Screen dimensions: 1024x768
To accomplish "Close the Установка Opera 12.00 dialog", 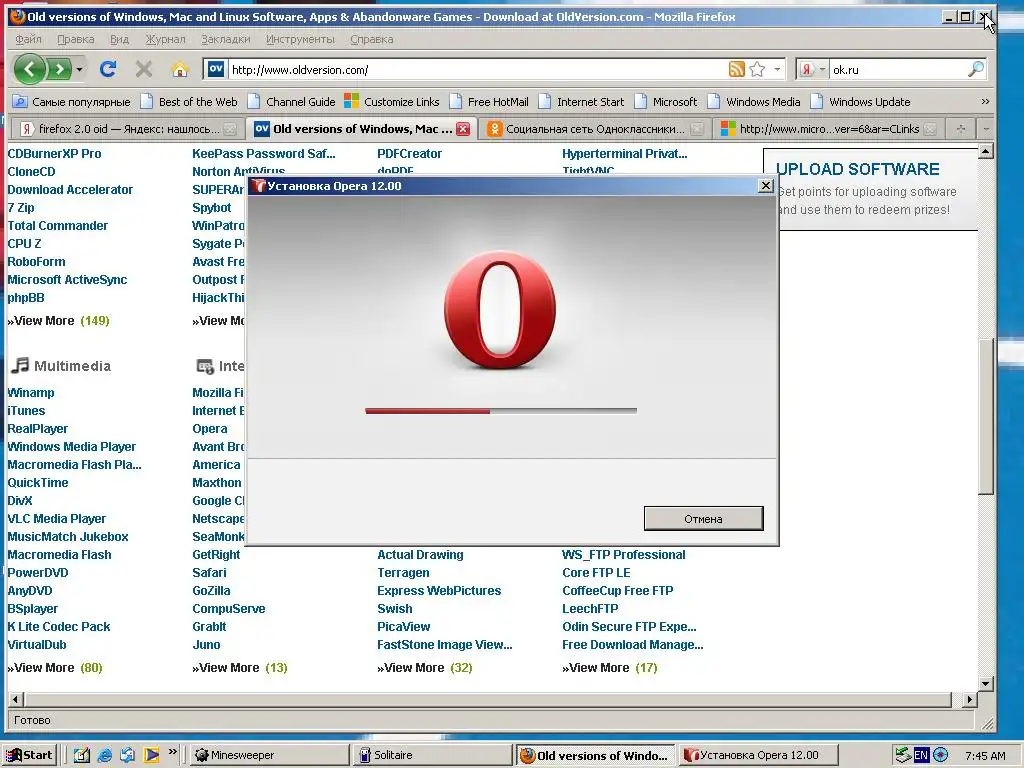I will pyautogui.click(x=766, y=185).
